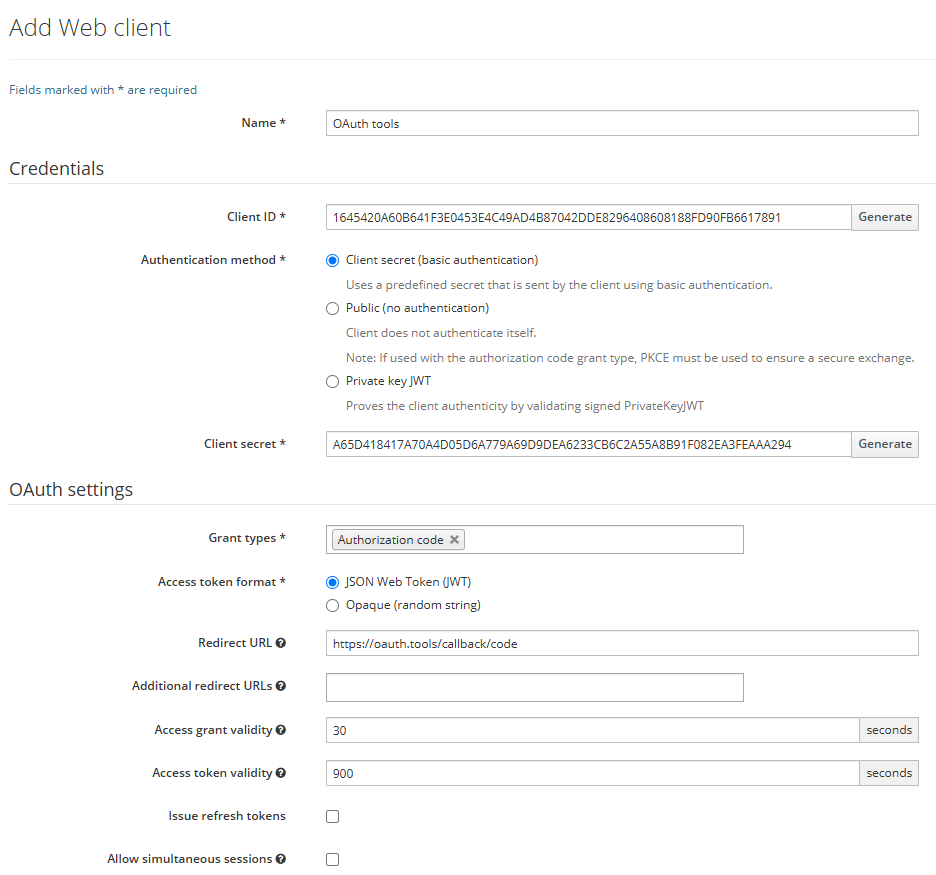
Task: Generate a new Client ID
Action: [884, 217]
